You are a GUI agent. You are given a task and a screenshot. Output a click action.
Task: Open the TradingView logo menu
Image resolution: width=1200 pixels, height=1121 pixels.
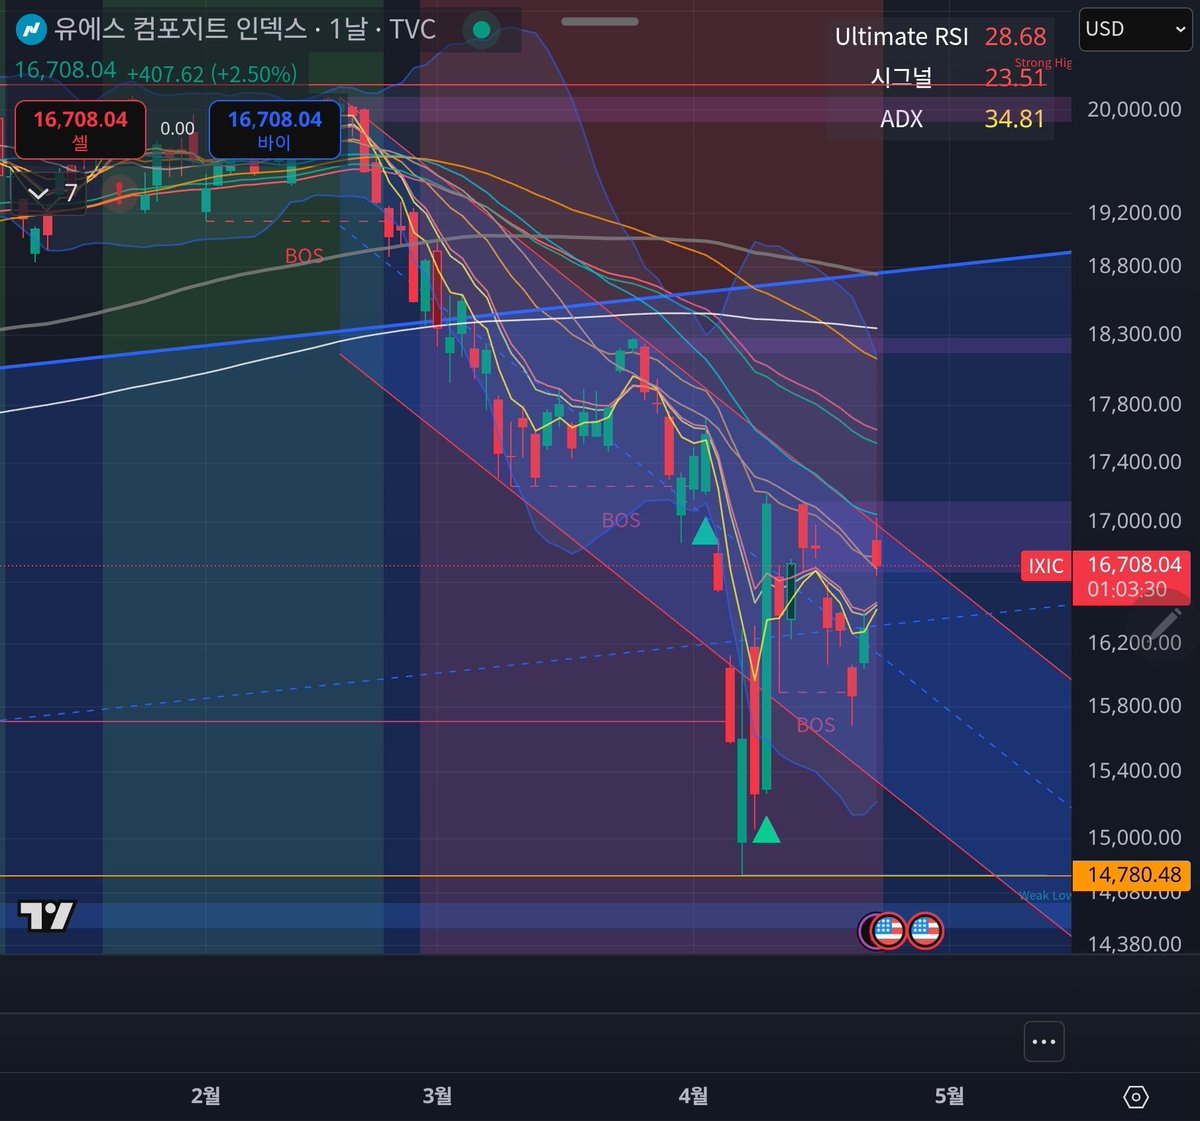click(48, 913)
